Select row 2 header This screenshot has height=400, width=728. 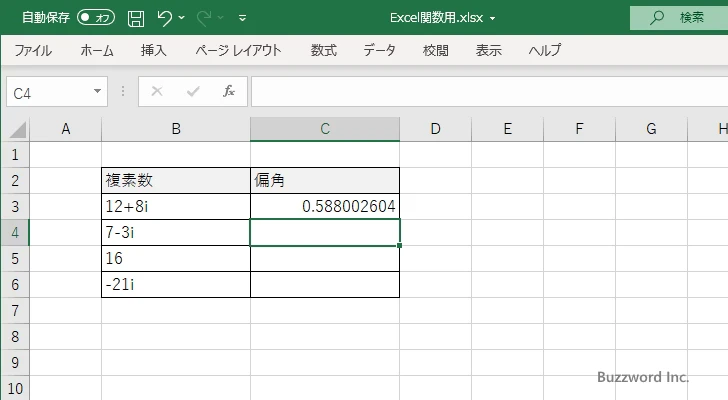coord(15,181)
